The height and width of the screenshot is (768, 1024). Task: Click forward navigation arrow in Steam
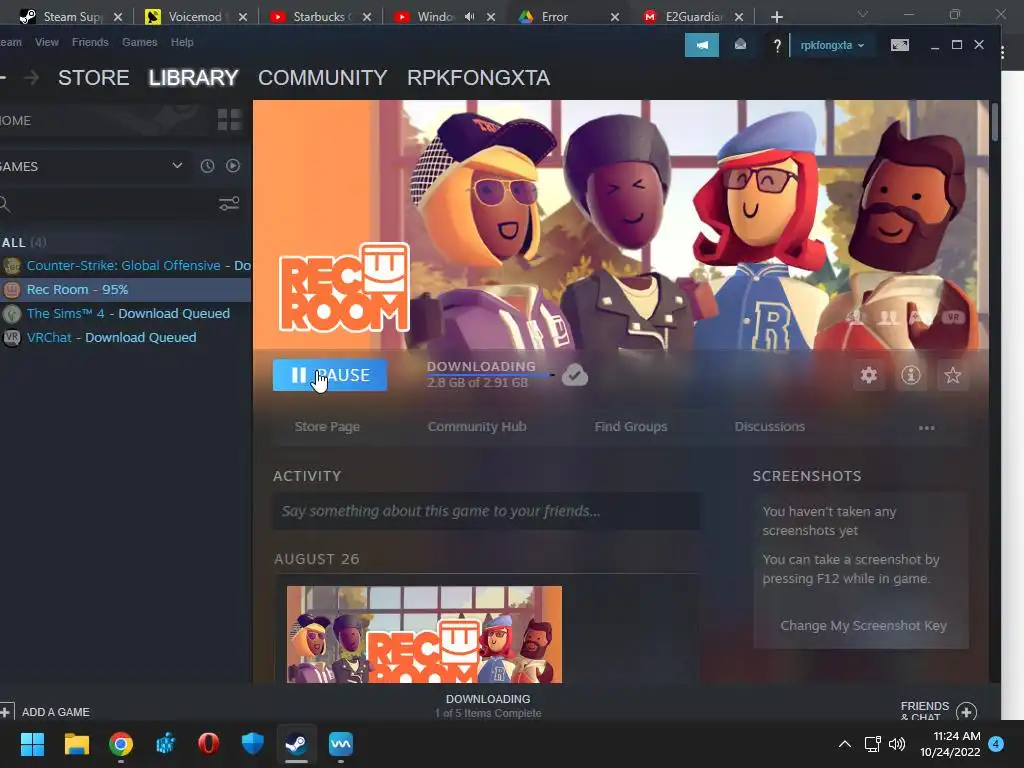[x=31, y=78]
